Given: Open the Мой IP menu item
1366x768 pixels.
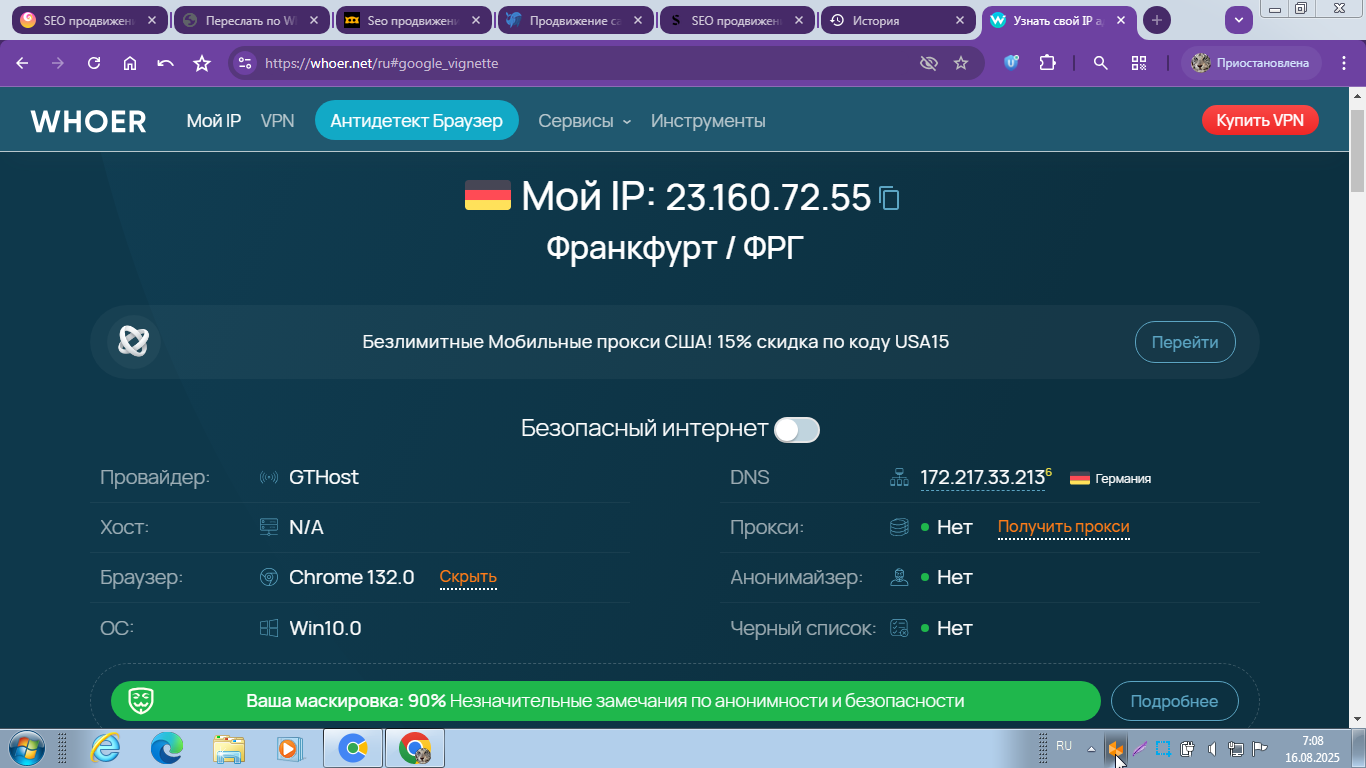Looking at the screenshot, I should point(214,121).
